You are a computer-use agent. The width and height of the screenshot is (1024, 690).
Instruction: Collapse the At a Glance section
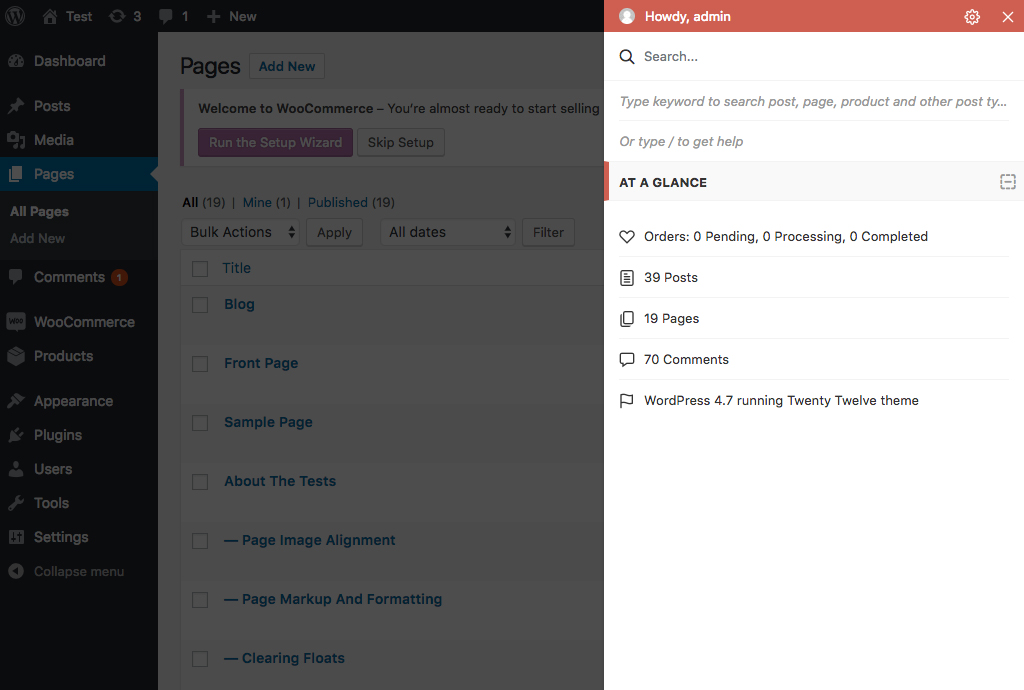tap(1007, 182)
